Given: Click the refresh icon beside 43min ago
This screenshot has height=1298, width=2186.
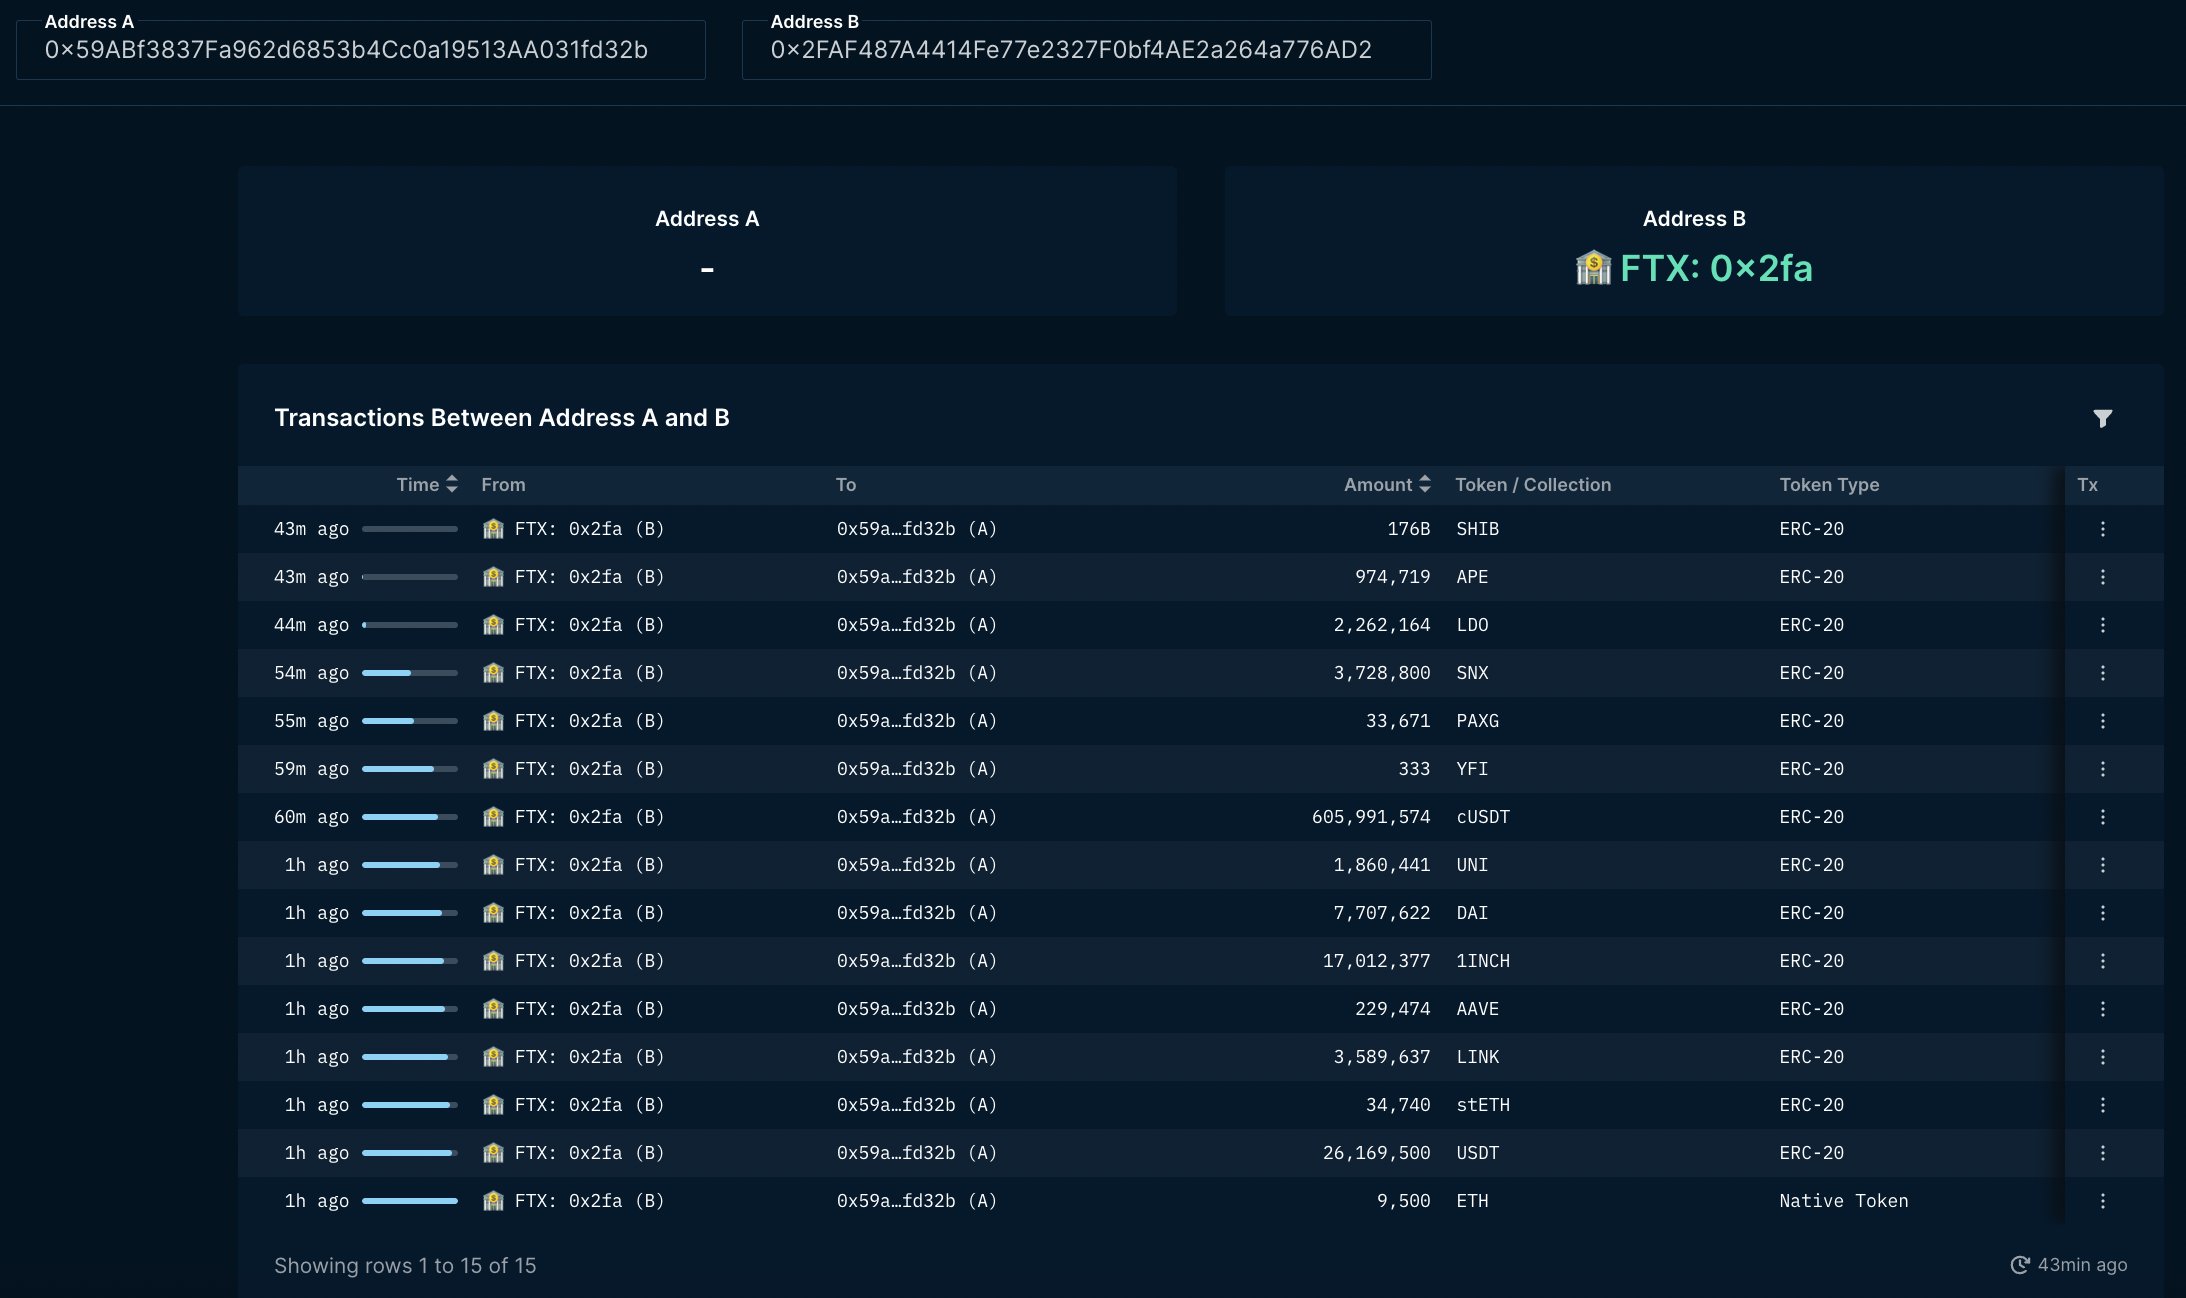Looking at the screenshot, I should point(2019,1265).
